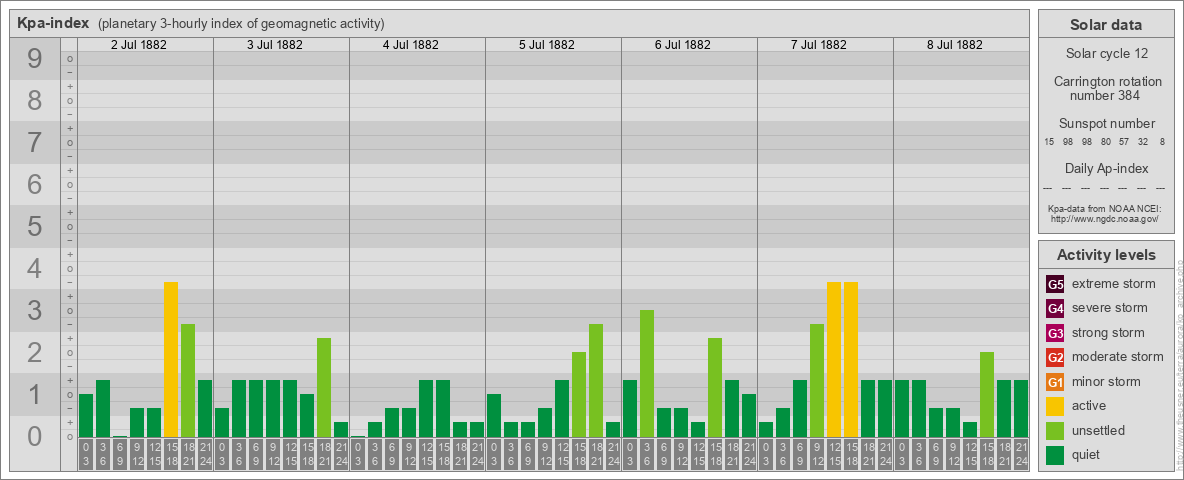The height and width of the screenshot is (480, 1184).
Task: Click the Kp scale number 5
Action: click(x=35, y=226)
